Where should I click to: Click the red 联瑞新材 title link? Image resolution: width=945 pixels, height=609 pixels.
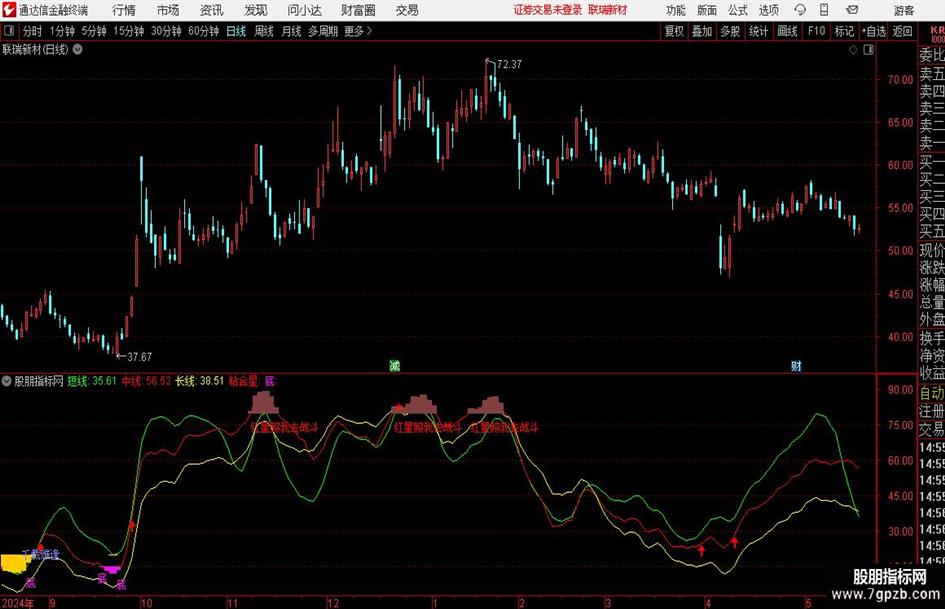608,10
